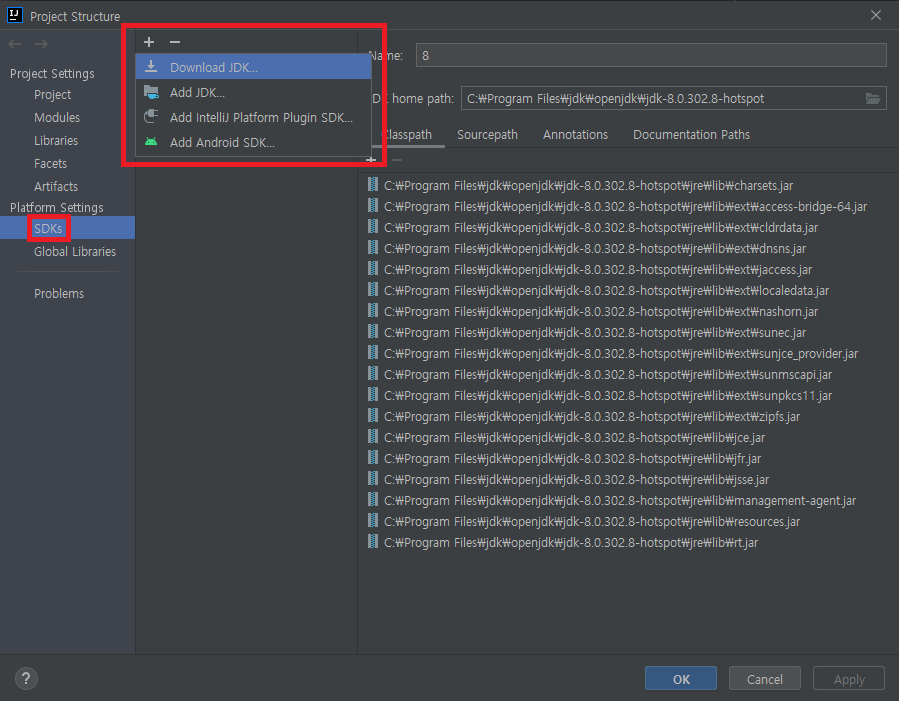
Task: Close the Project Structure dialog
Action: pos(875,15)
